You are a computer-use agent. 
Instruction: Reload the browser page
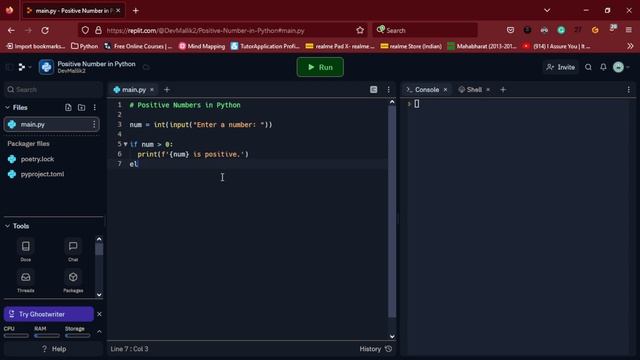point(45,30)
